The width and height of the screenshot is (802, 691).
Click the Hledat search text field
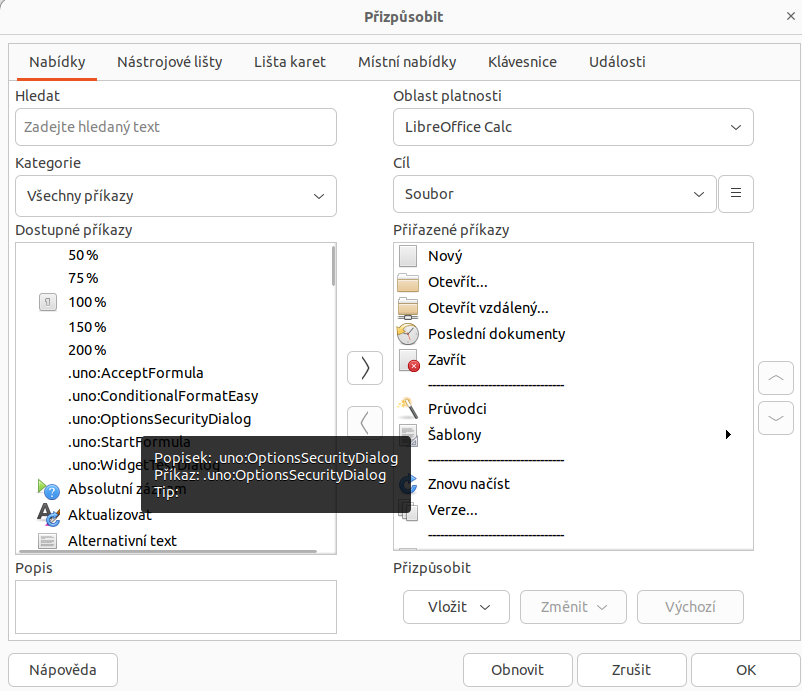click(x=175, y=127)
